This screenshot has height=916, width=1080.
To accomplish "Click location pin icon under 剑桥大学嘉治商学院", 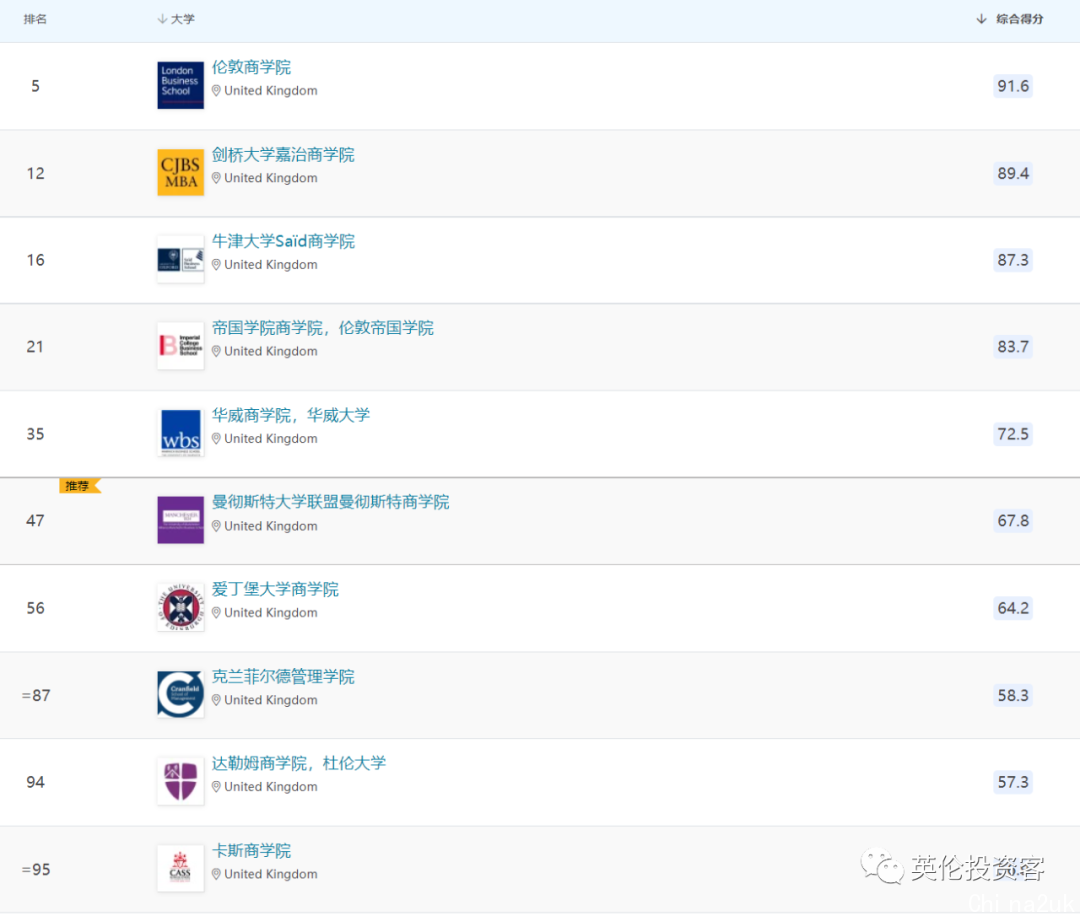I will tap(216, 178).
